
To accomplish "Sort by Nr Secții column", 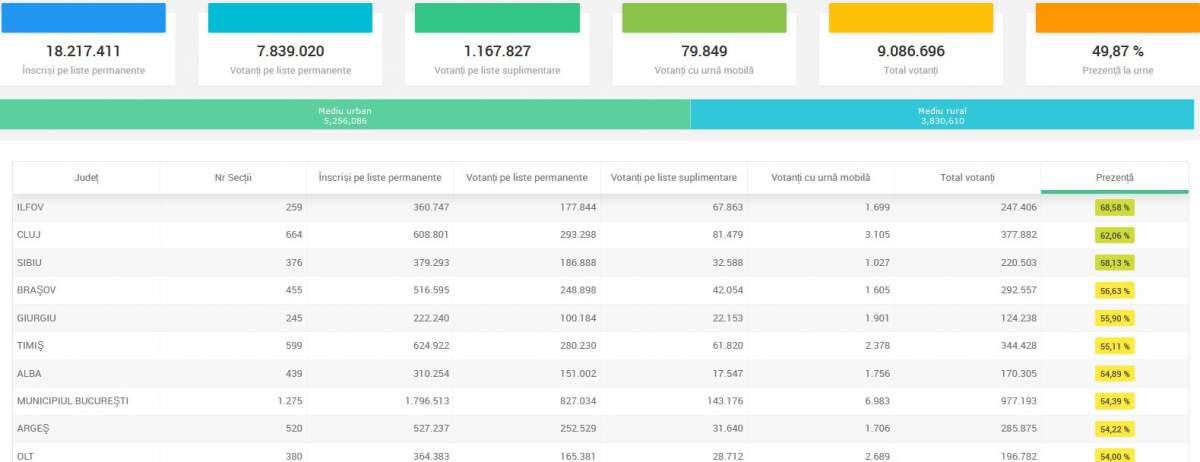I will (233, 177).
